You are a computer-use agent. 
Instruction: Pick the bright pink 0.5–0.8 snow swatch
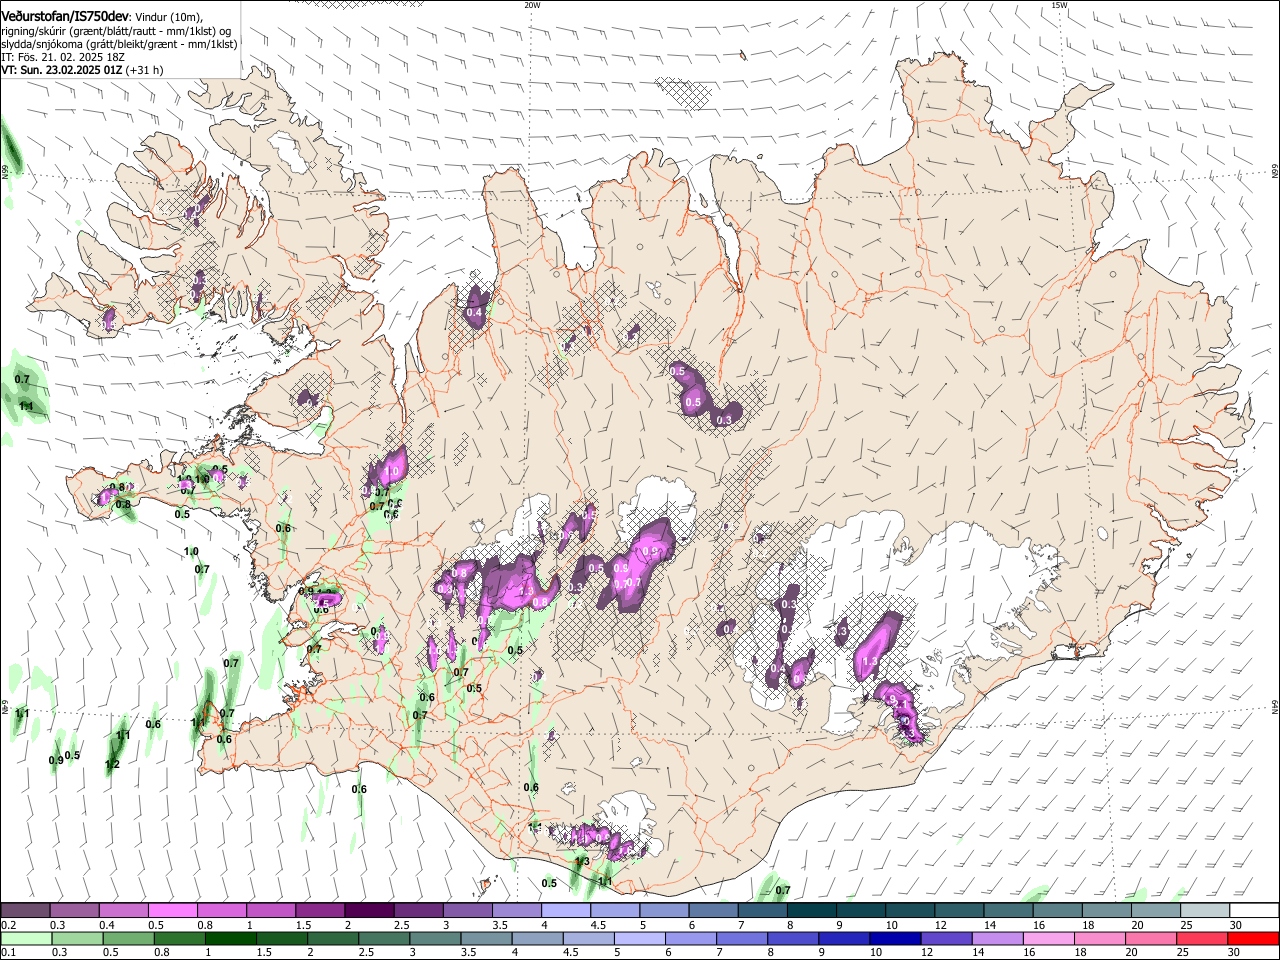pyautogui.click(x=172, y=911)
